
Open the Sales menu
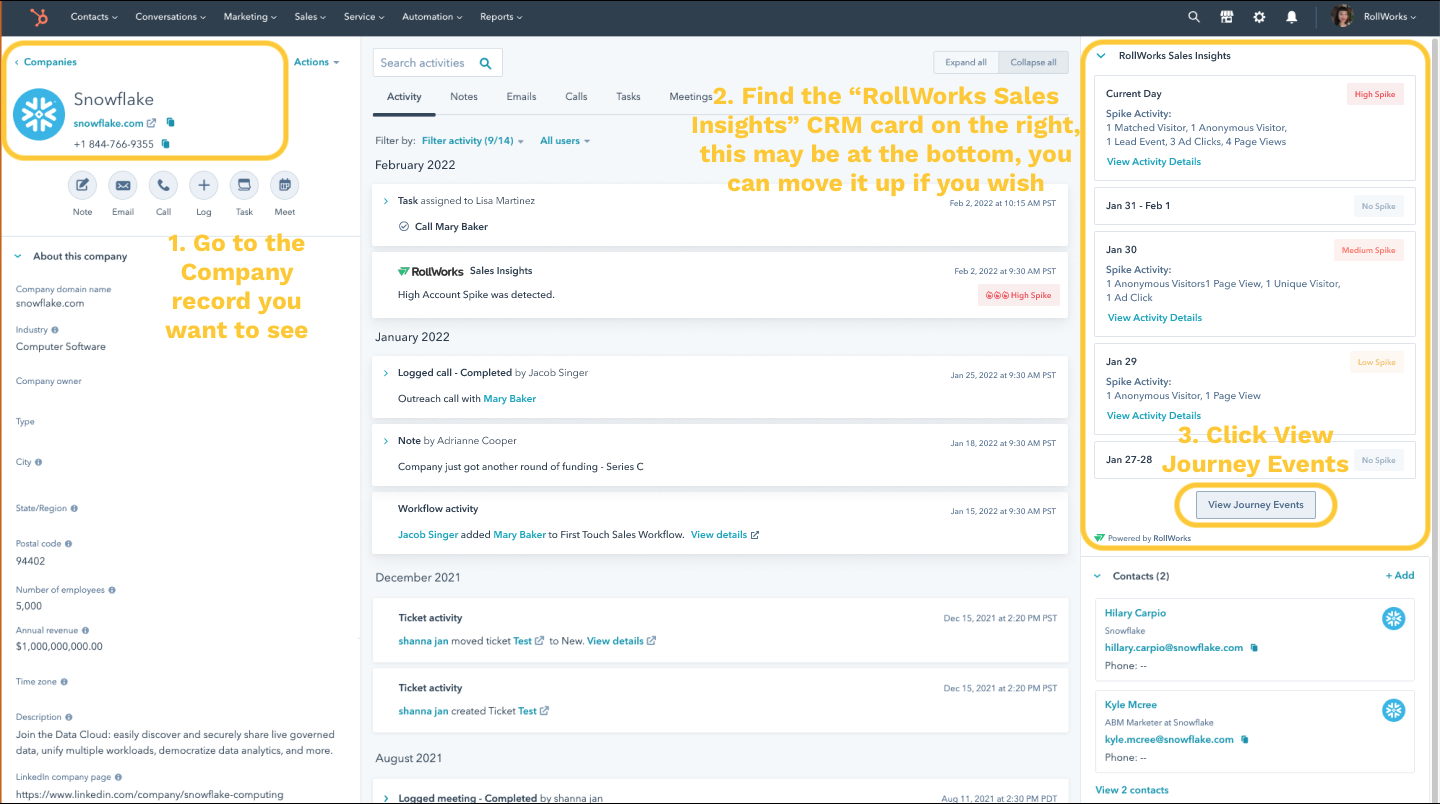(x=309, y=17)
